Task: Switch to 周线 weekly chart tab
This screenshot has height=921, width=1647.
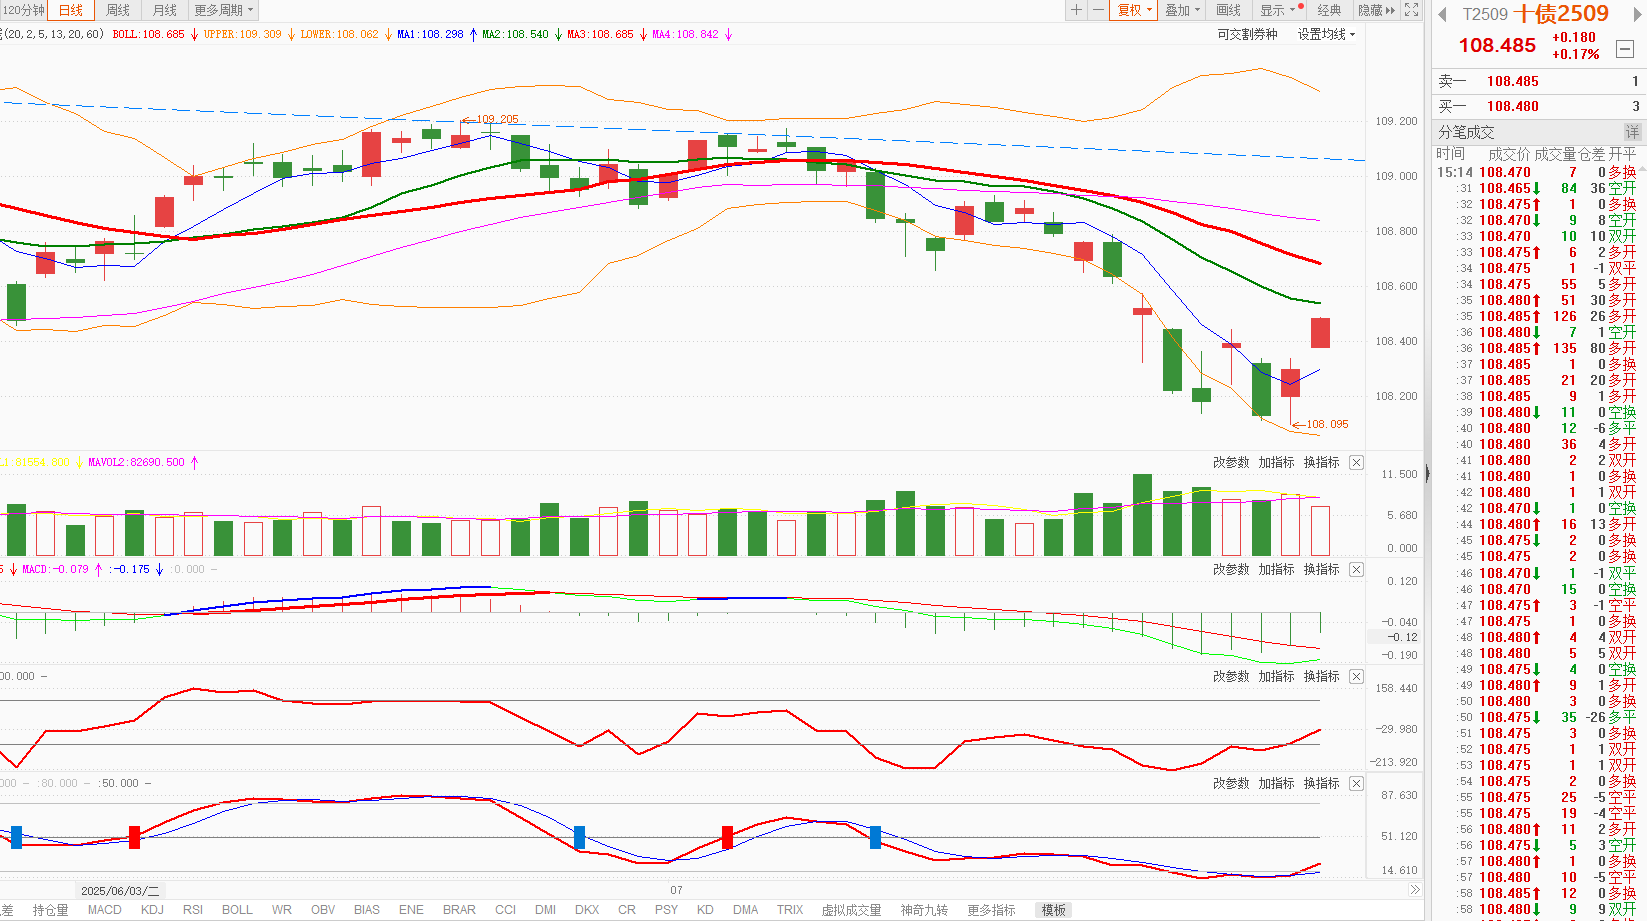Action: click(118, 10)
